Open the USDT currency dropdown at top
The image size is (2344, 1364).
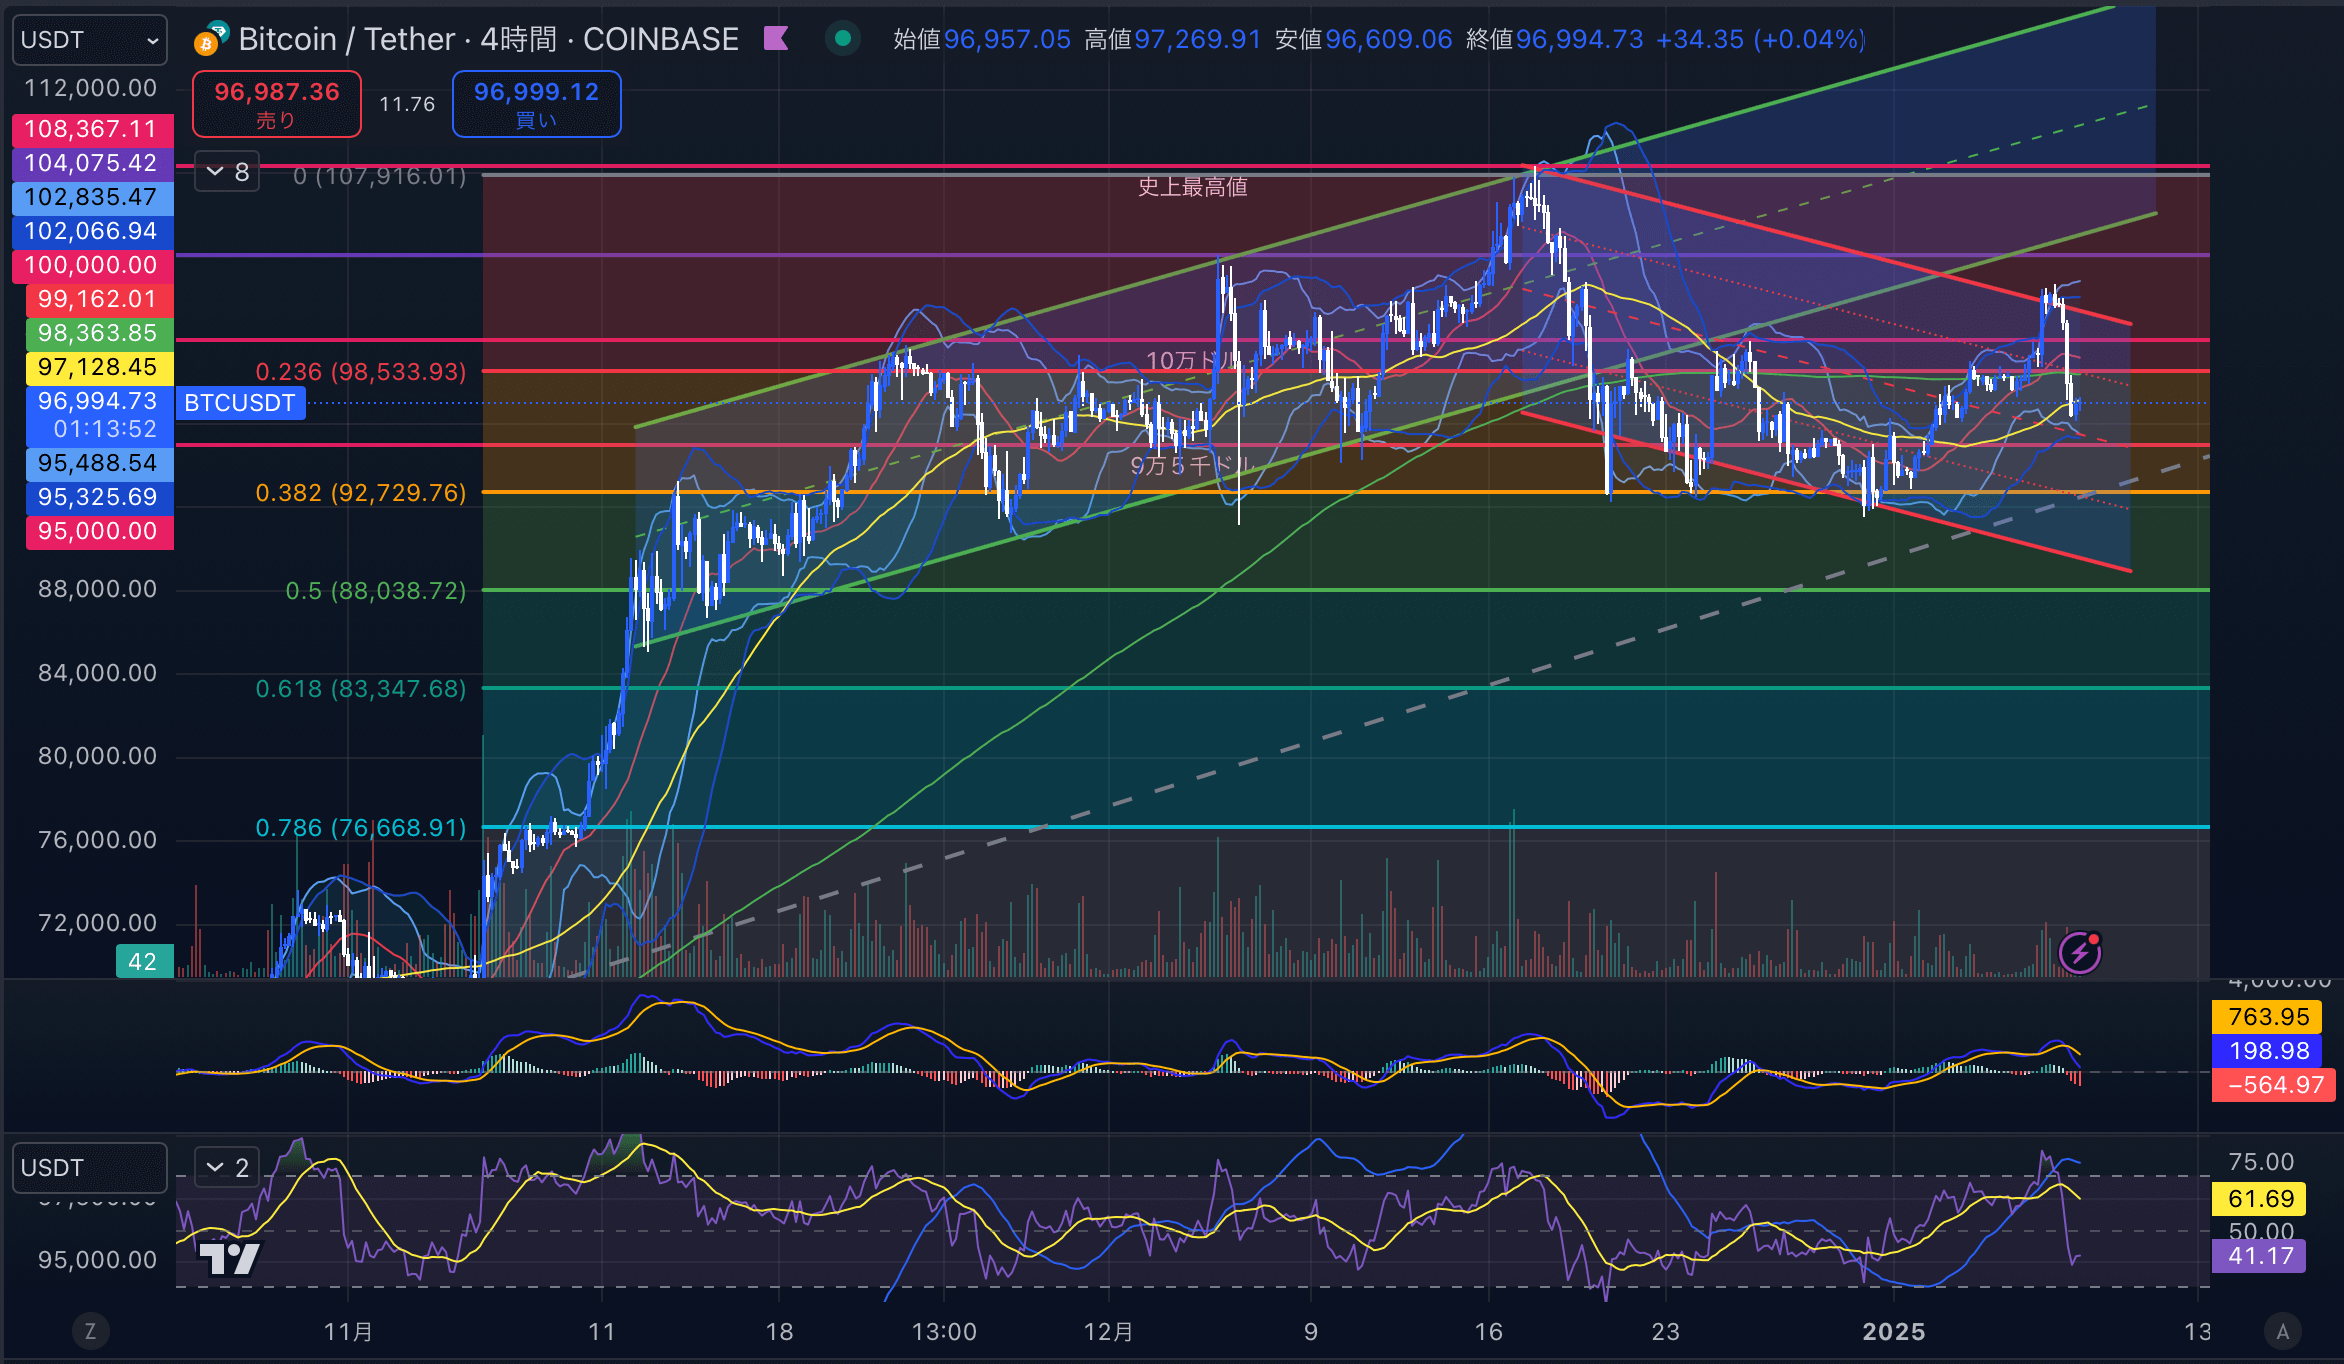pyautogui.click(x=89, y=40)
